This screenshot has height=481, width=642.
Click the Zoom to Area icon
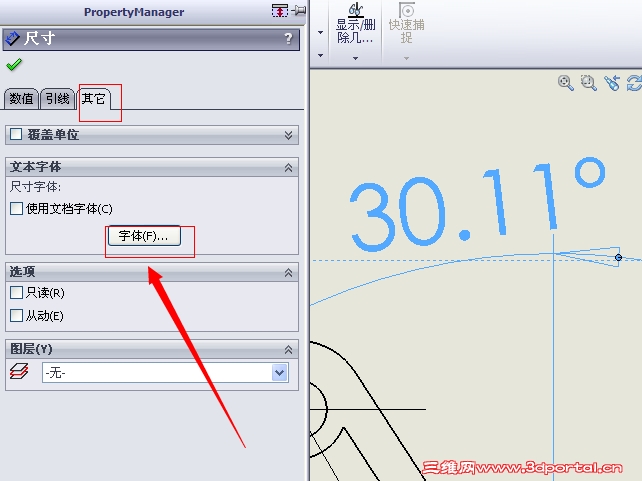(x=588, y=83)
